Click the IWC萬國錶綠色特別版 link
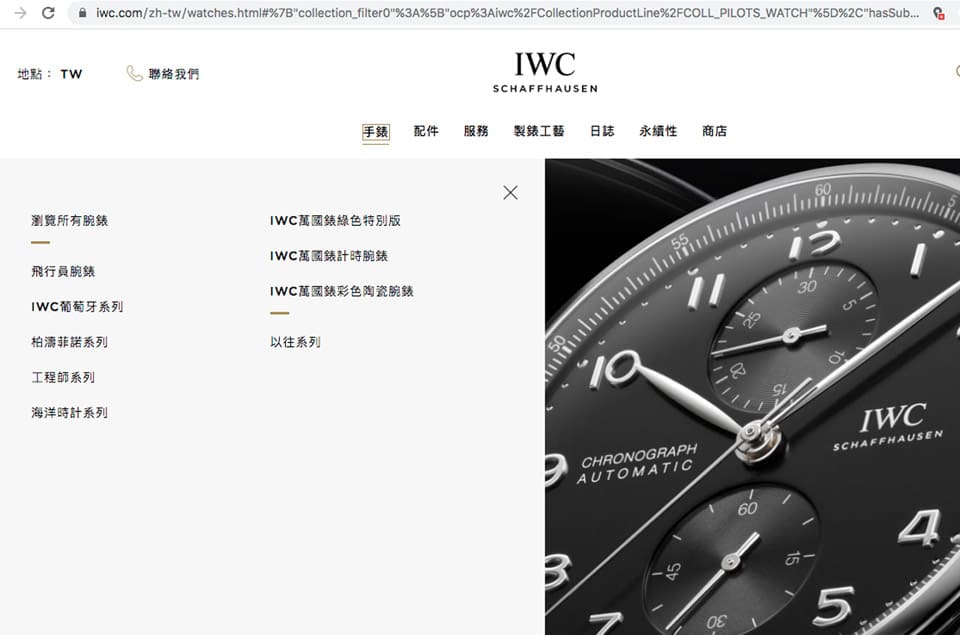This screenshot has height=635, width=960. point(336,220)
